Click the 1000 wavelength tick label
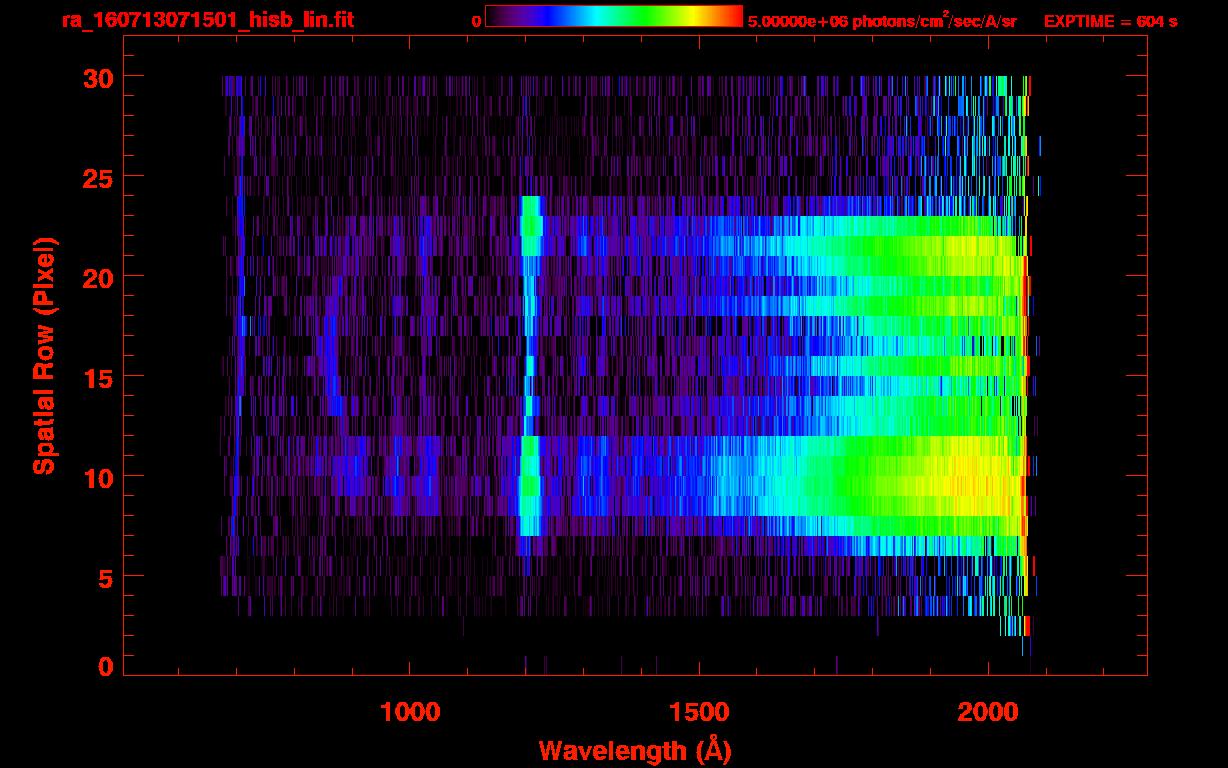Viewport: 1228px width, 768px height. (410, 711)
